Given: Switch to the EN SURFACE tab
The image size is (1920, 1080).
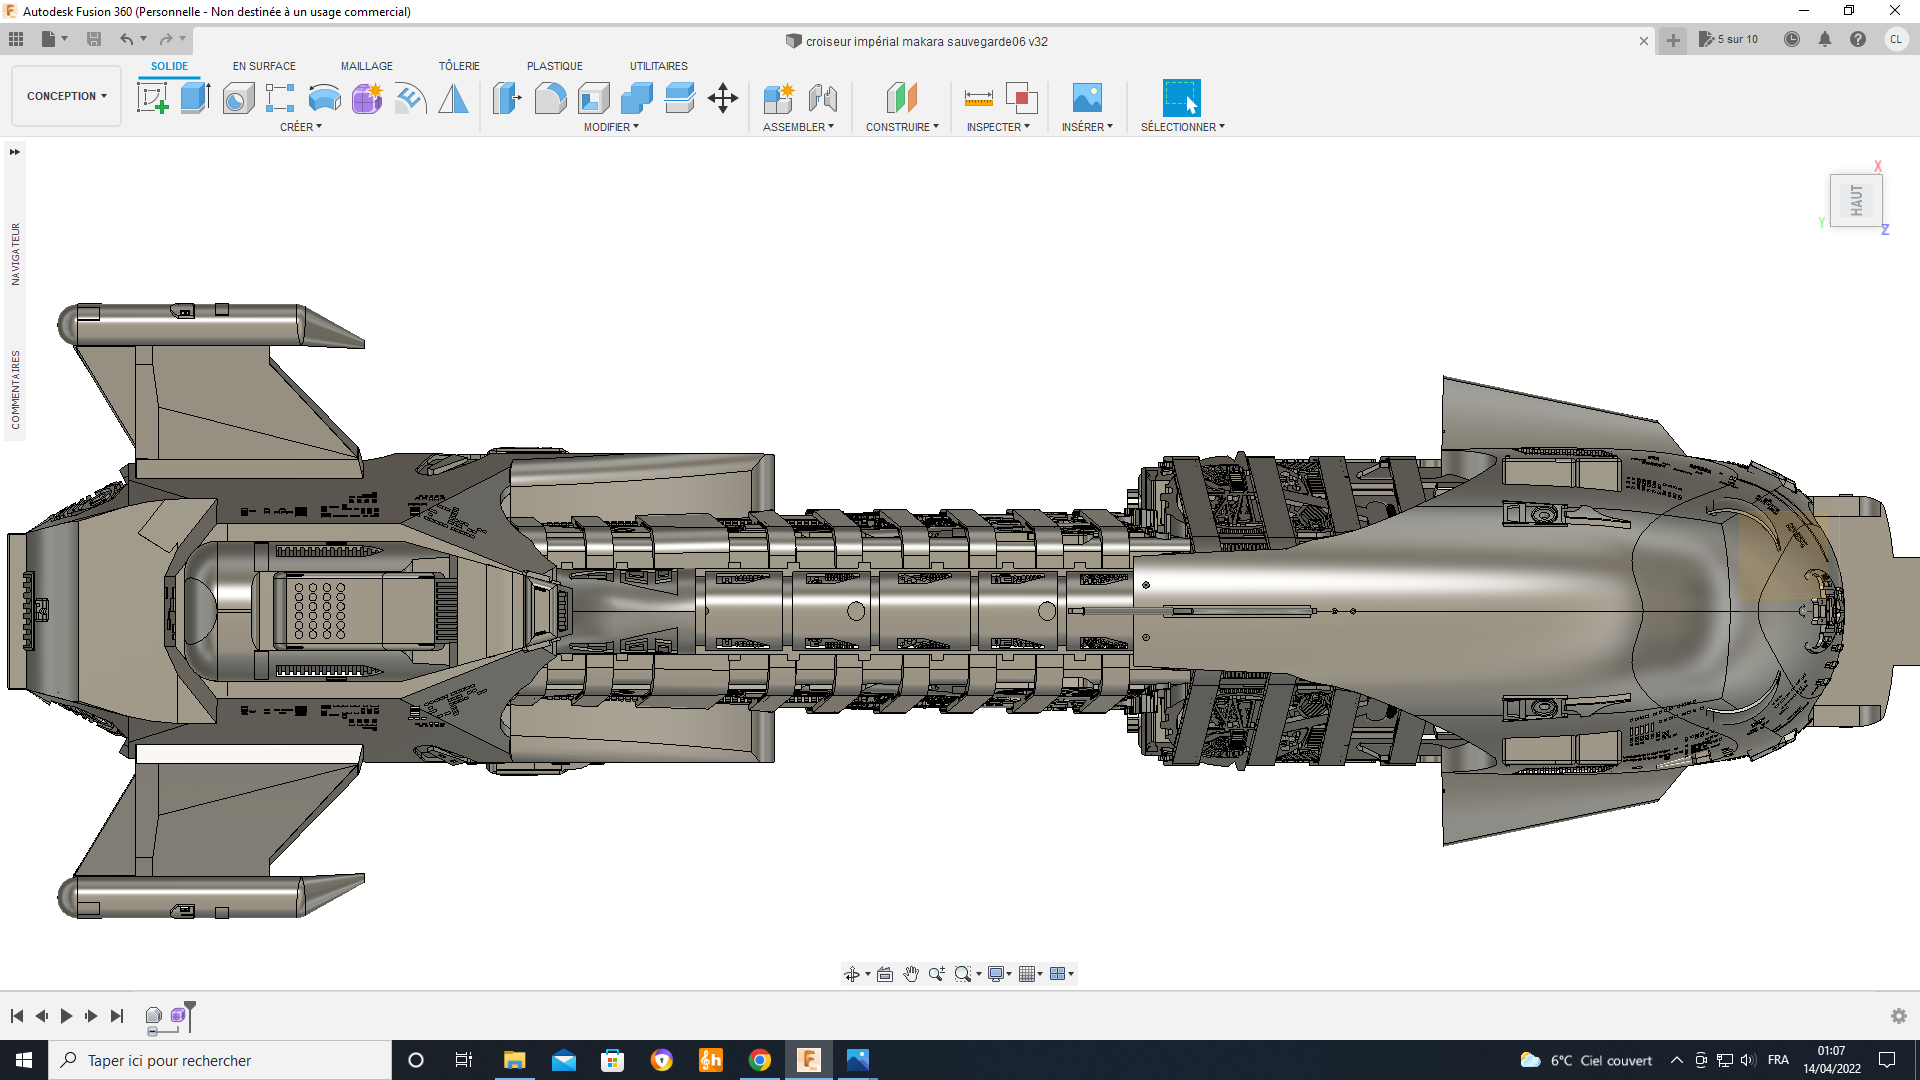Looking at the screenshot, I should point(264,66).
